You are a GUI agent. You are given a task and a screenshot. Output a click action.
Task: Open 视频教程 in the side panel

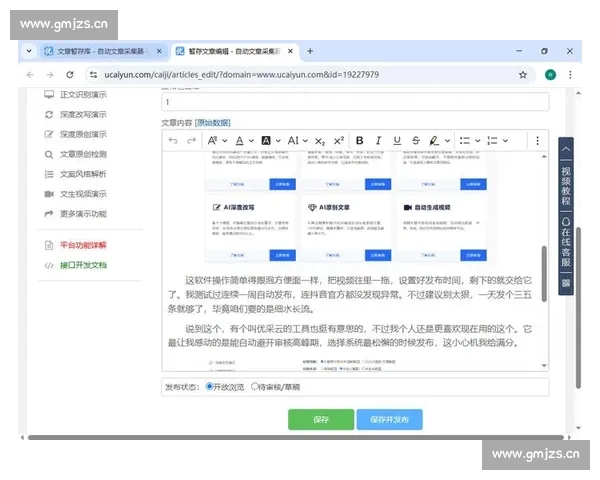tap(566, 186)
